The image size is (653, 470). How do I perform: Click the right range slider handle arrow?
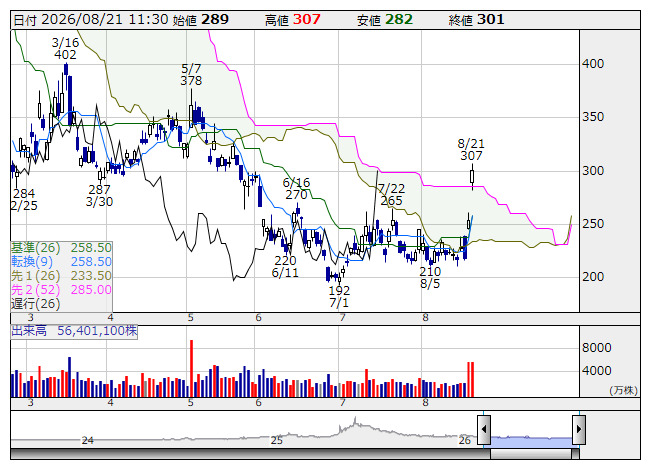pos(579,429)
